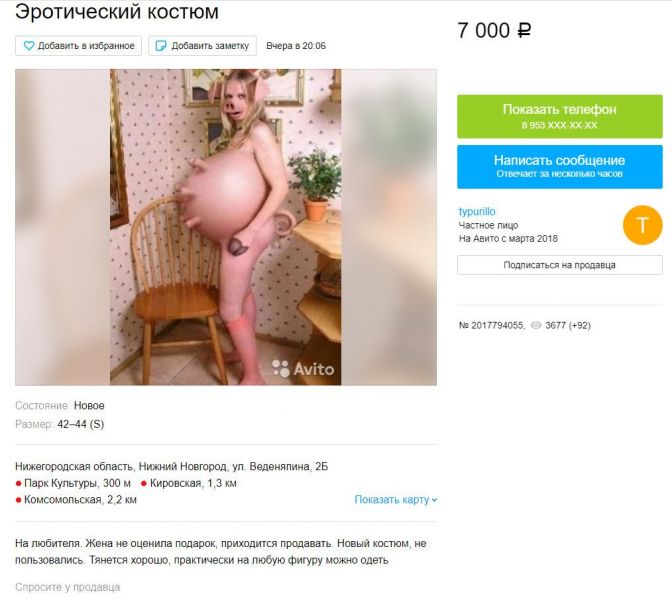Click Добавить в избранное button text
Screen dimensions: 672x600
click(86, 46)
